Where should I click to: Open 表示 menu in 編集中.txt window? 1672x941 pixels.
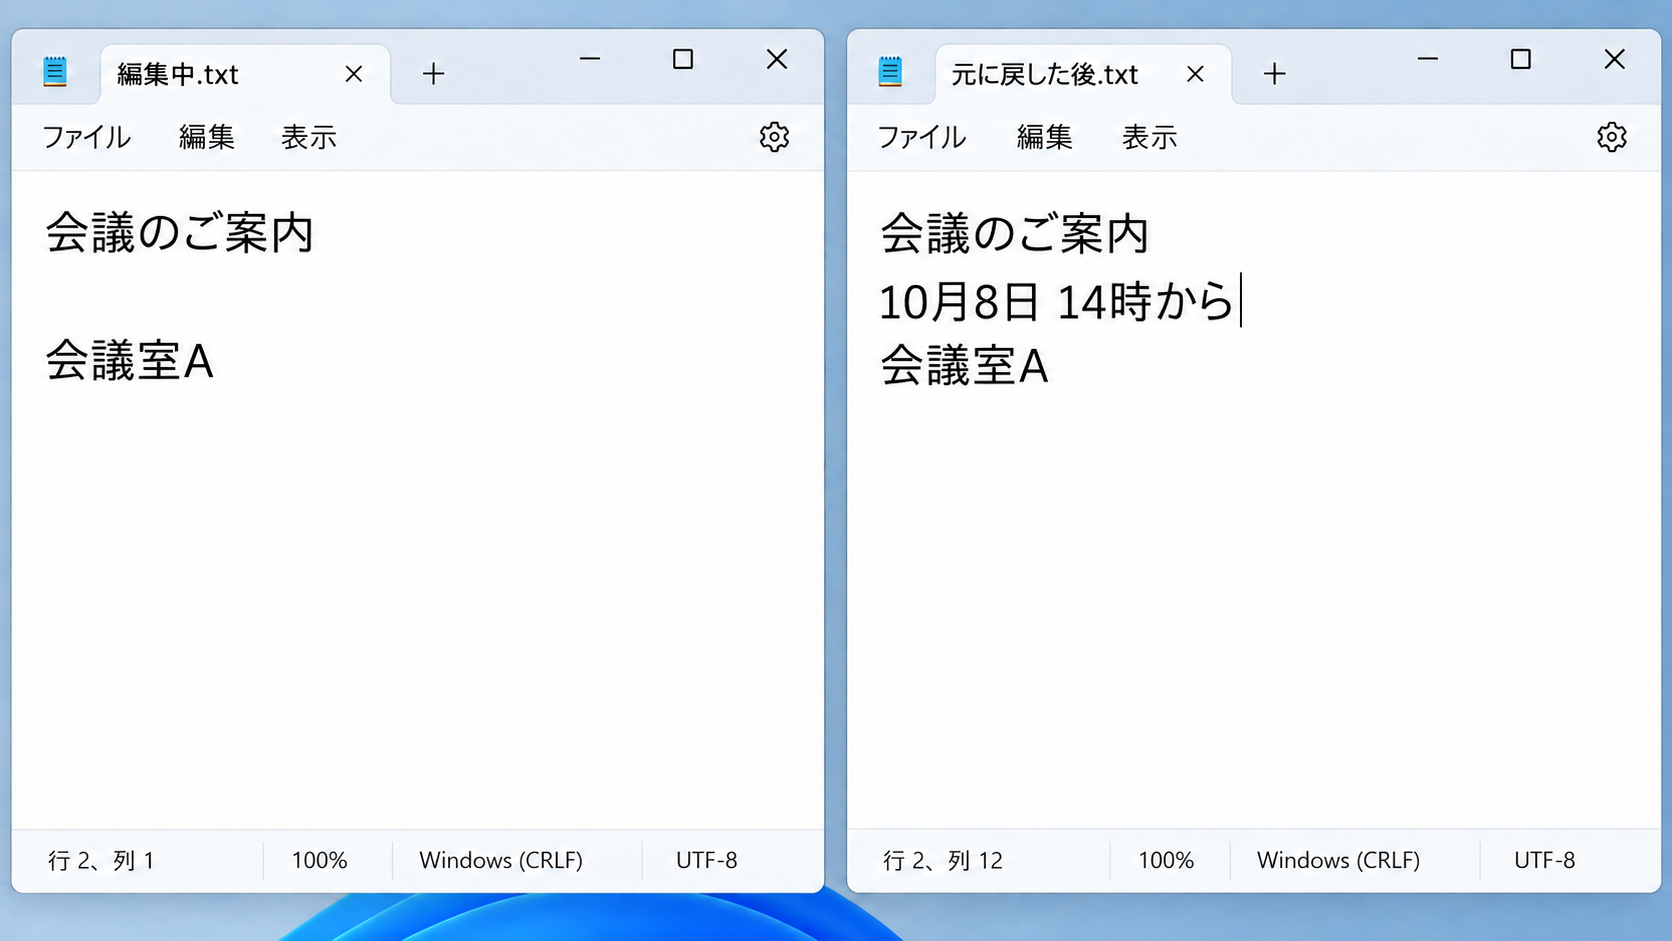[x=309, y=137]
